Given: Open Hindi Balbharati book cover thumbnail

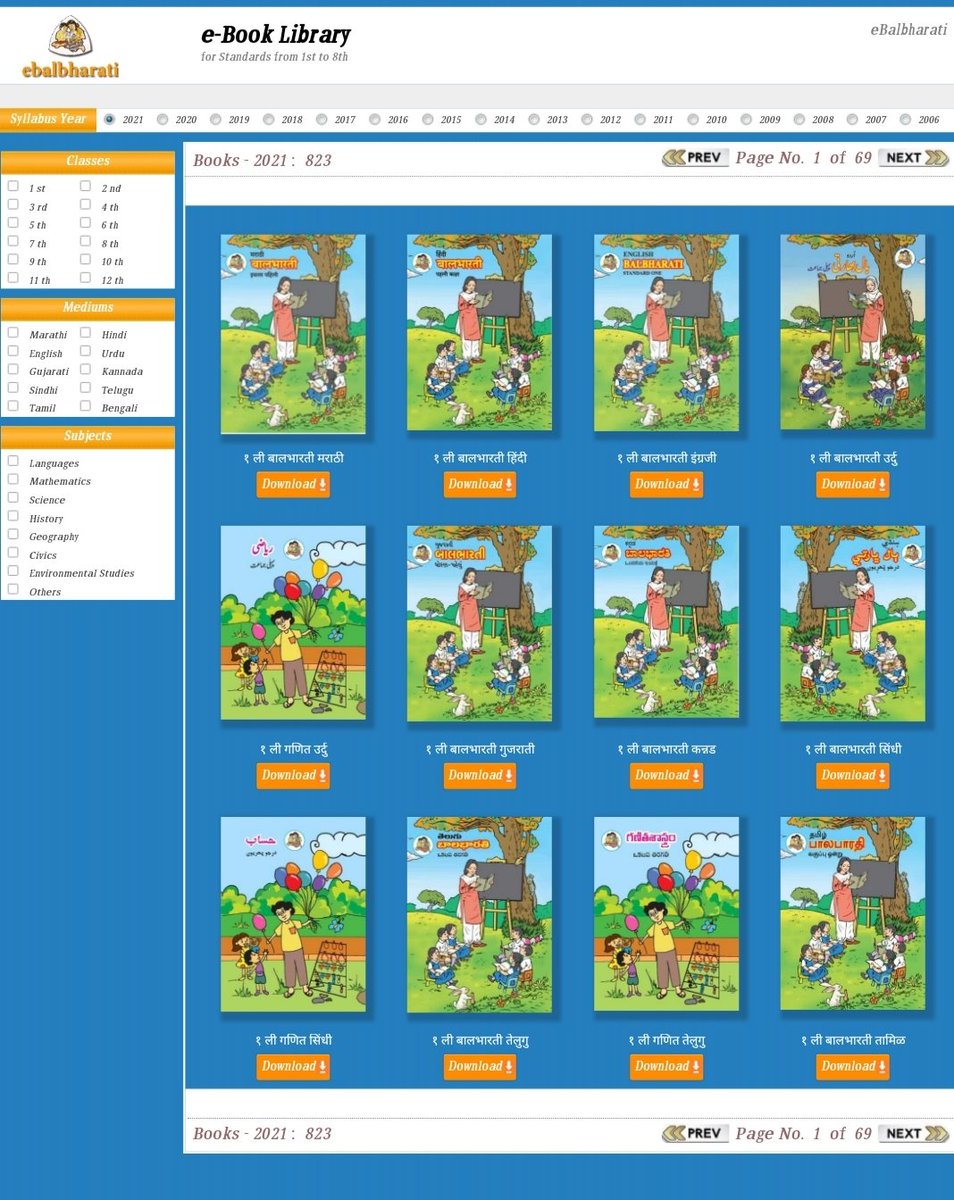Looking at the screenshot, I should click(480, 333).
